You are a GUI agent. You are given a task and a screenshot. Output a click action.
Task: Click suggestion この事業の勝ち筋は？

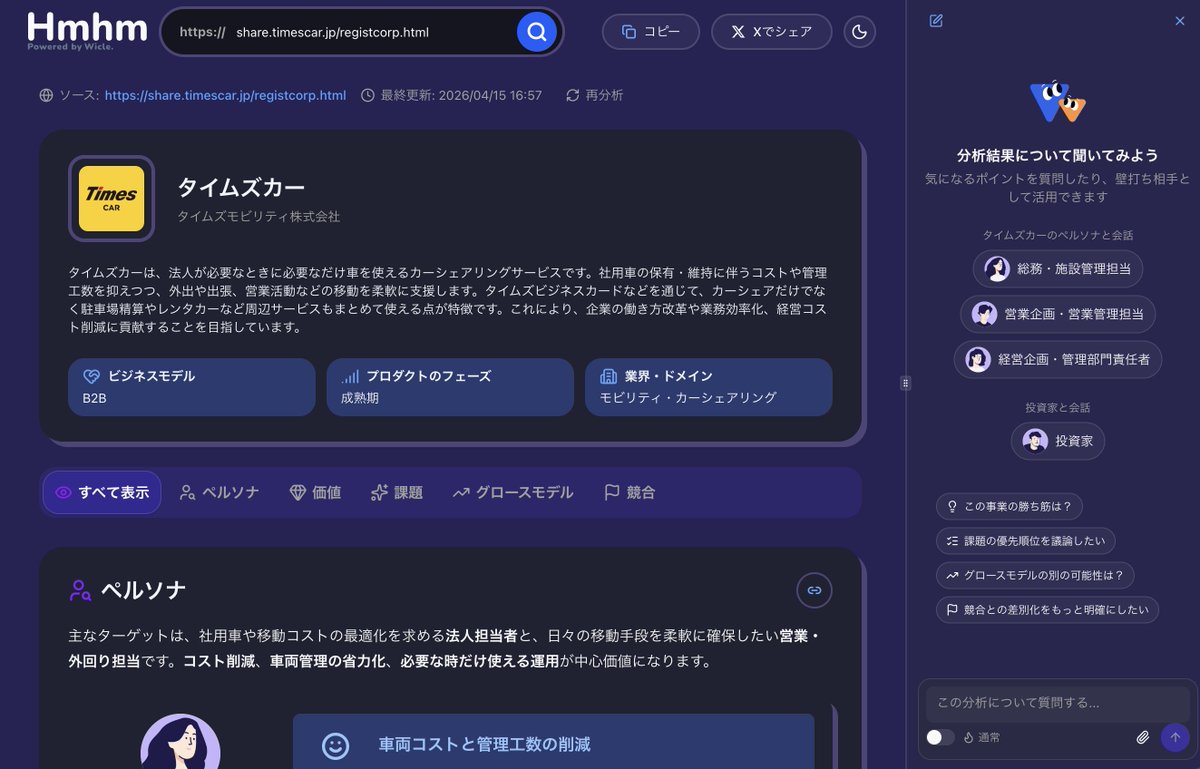click(1009, 507)
